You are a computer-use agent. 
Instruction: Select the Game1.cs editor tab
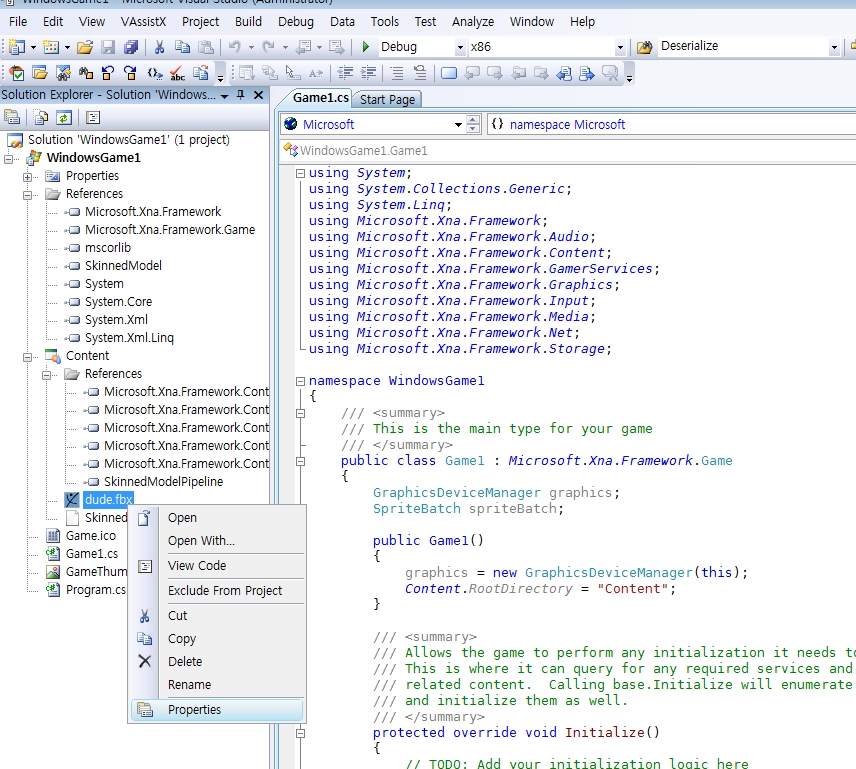click(x=320, y=98)
